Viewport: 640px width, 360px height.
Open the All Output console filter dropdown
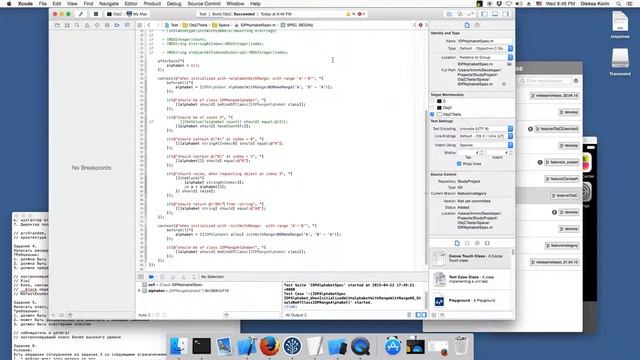[296, 315]
